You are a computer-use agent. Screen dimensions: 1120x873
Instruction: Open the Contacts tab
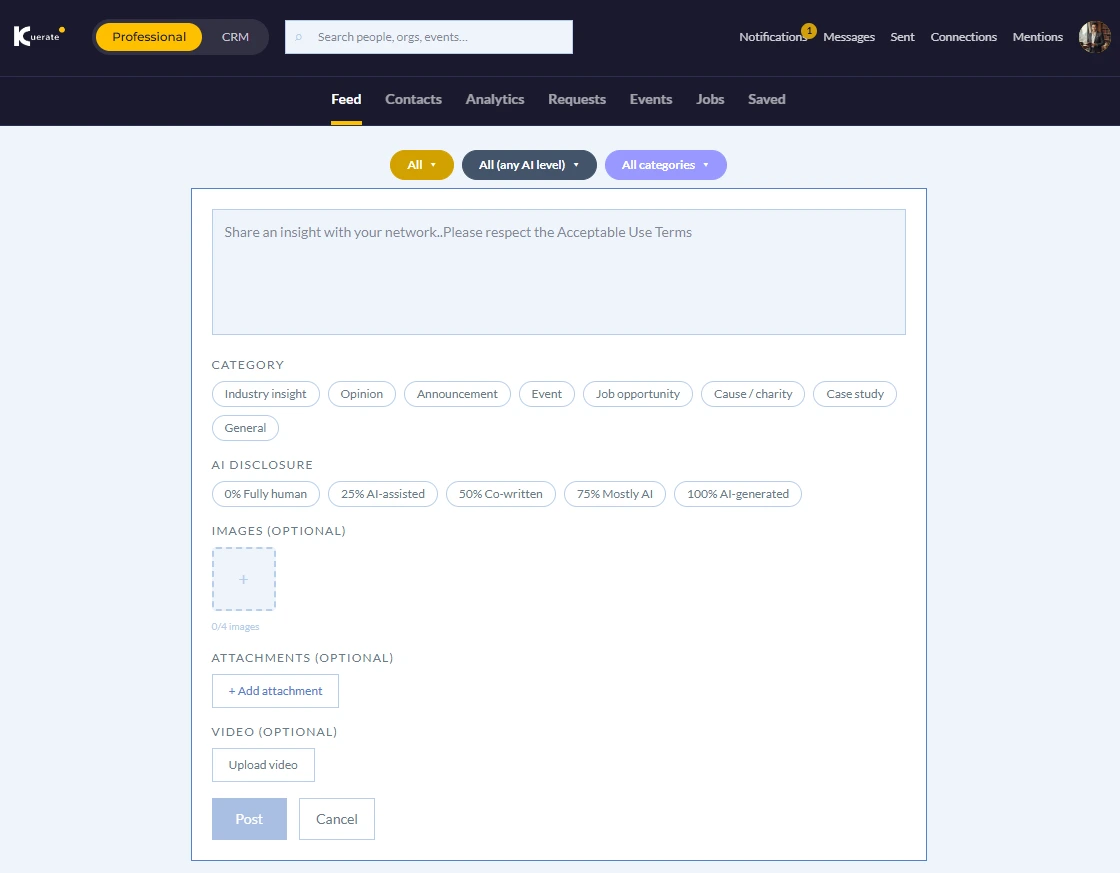pos(414,99)
